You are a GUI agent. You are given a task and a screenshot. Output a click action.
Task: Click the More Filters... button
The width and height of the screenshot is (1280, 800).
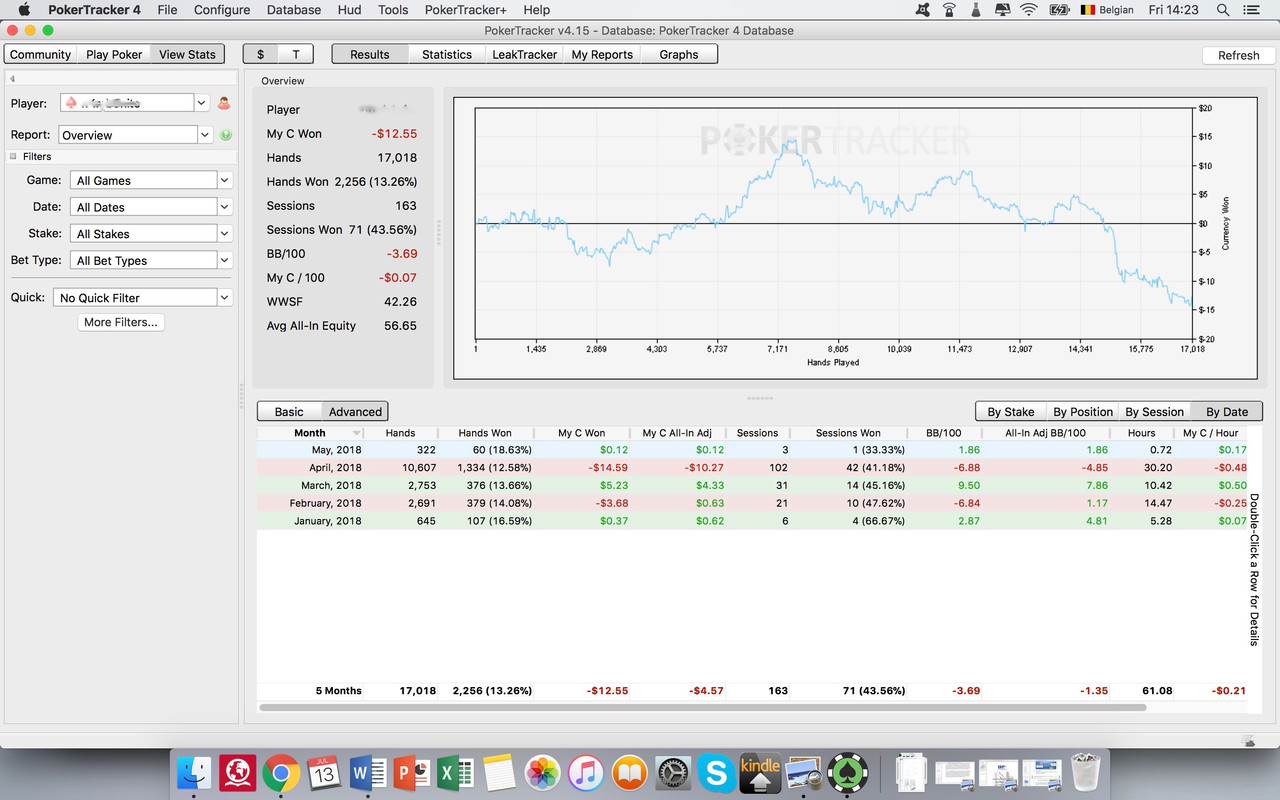[x=121, y=322]
